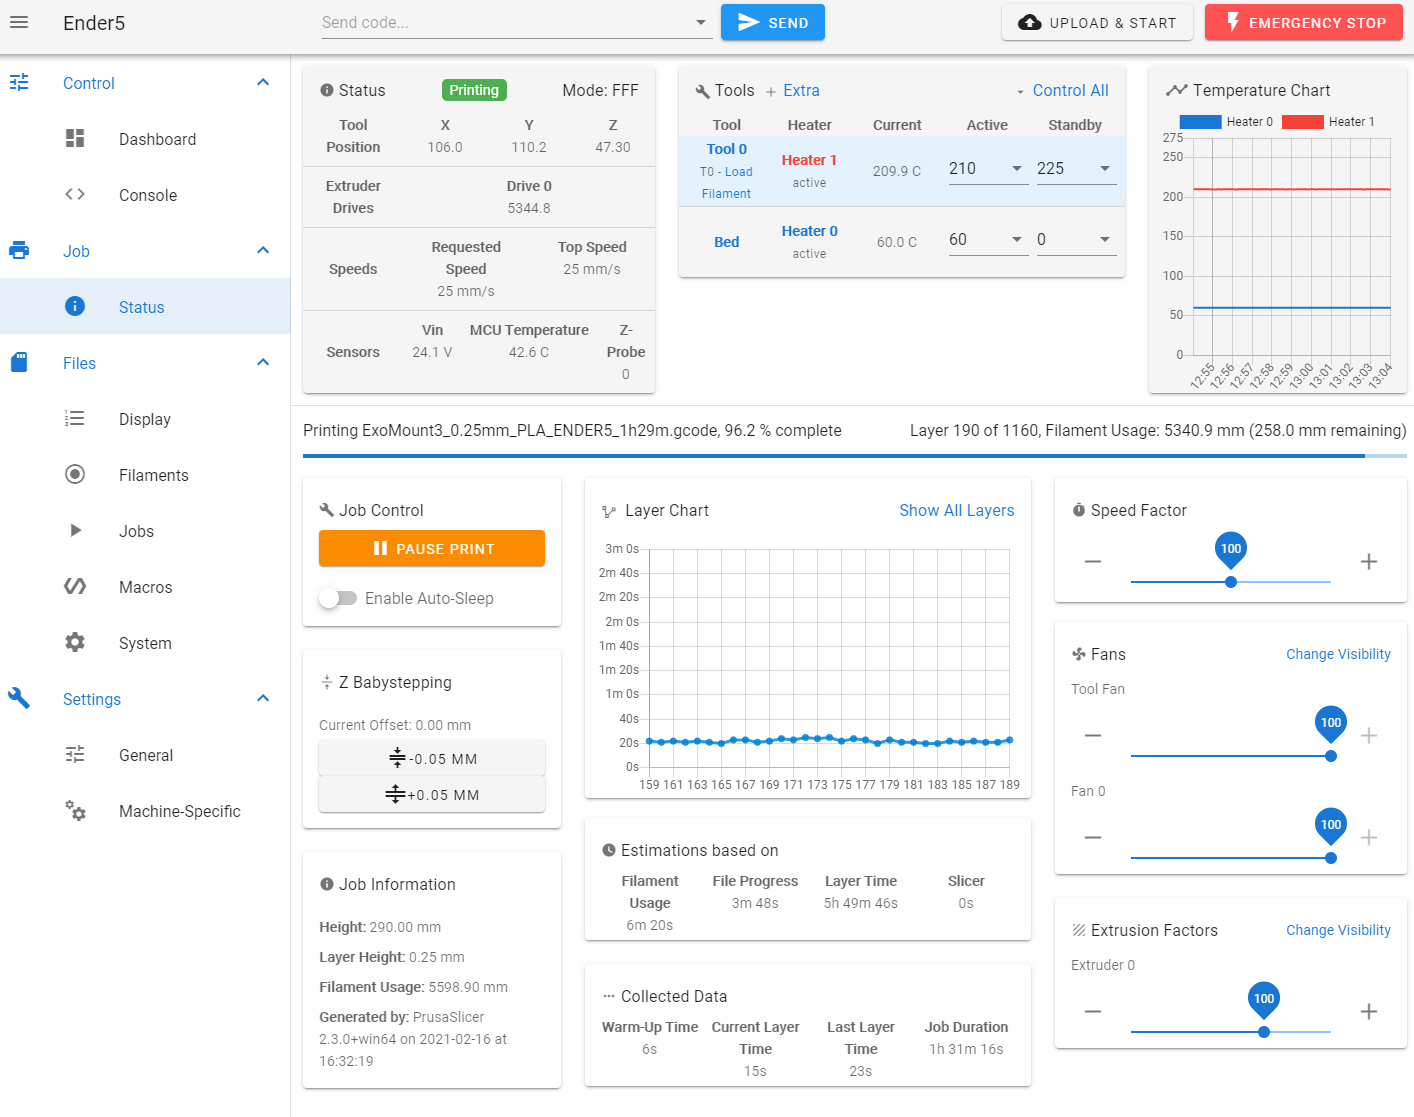1414x1117 pixels.
Task: Click the Extruder 0 slider handle
Action: 1264,1032
